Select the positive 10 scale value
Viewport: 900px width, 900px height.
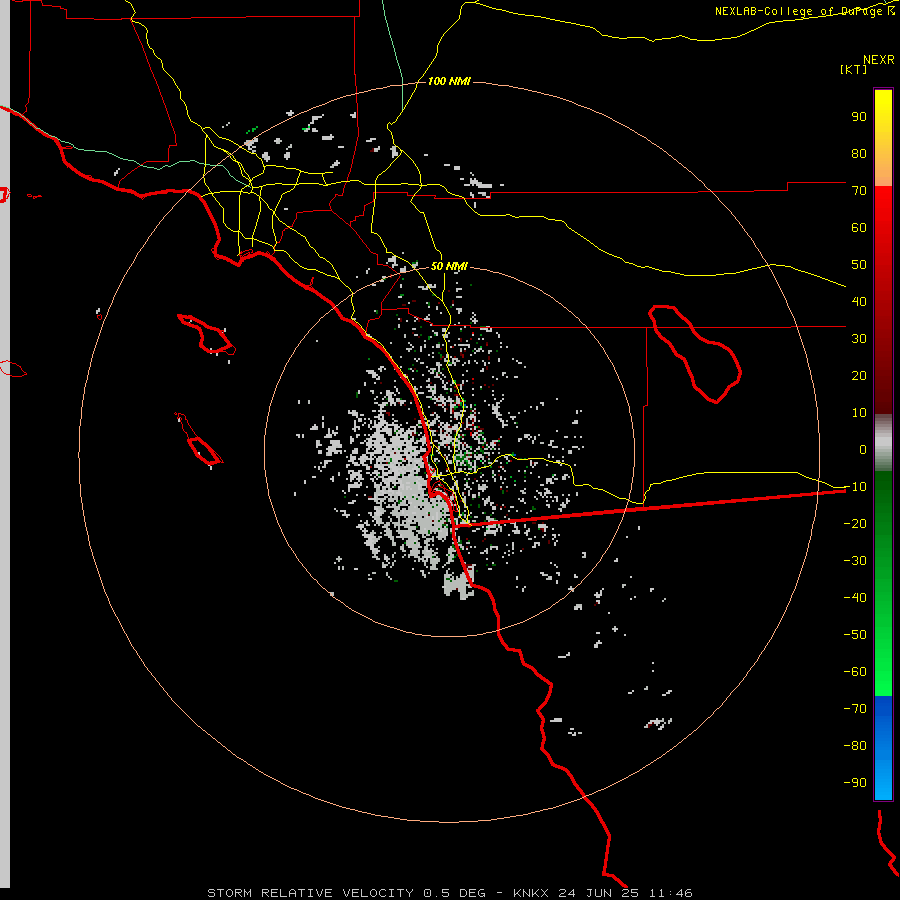(859, 413)
